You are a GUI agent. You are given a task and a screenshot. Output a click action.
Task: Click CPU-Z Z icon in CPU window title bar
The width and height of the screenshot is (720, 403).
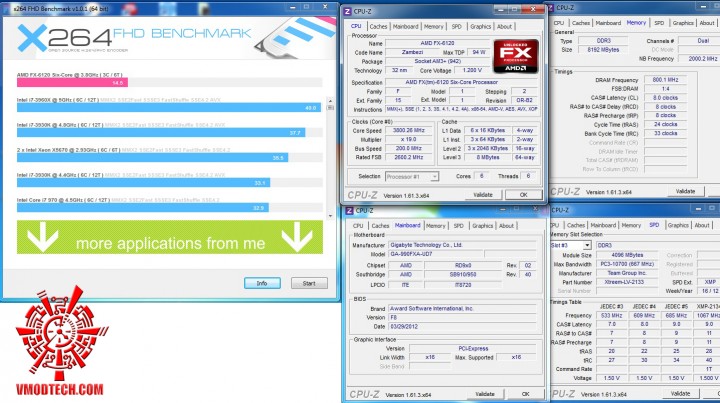[348, 11]
